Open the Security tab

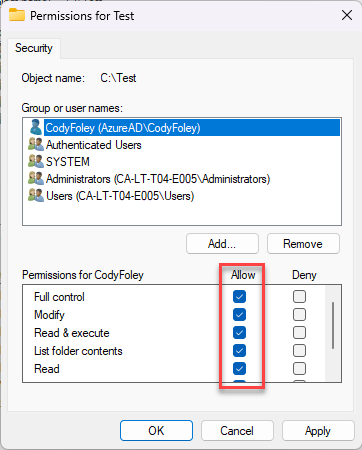tap(34, 48)
